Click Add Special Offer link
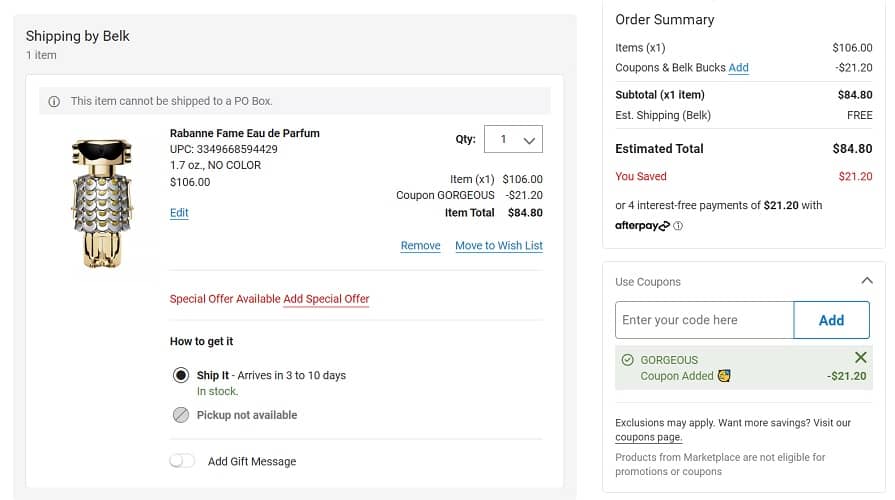The width and height of the screenshot is (895, 500). 326,299
